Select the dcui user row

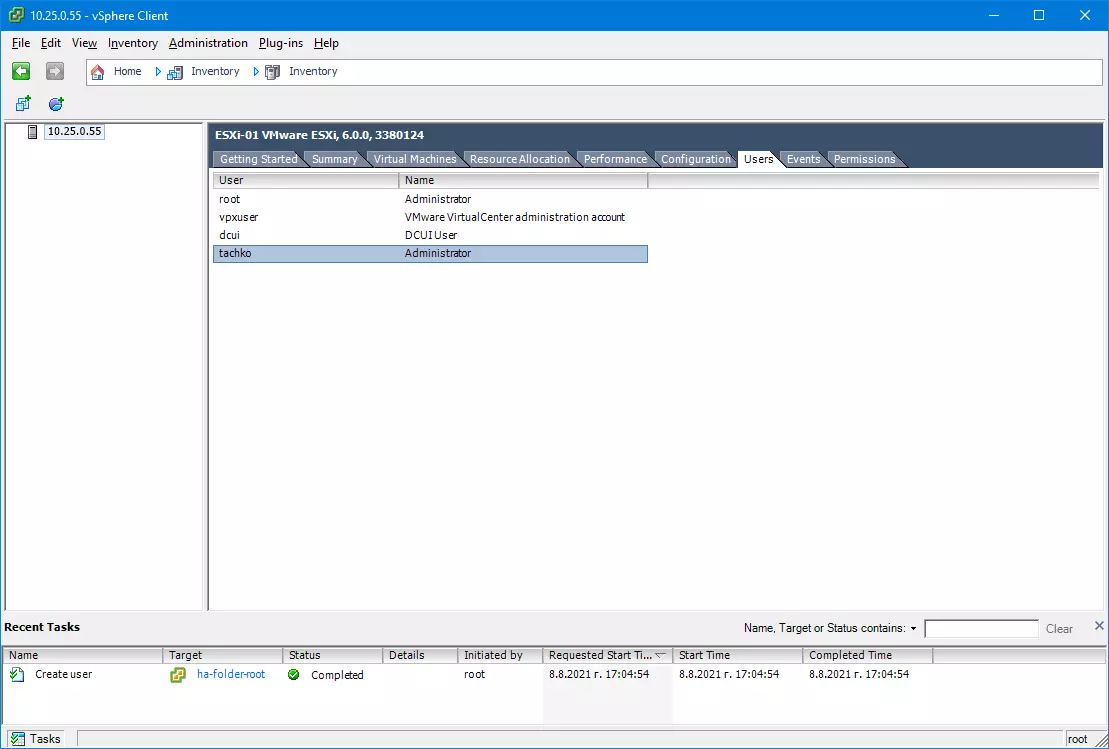pyautogui.click(x=430, y=235)
